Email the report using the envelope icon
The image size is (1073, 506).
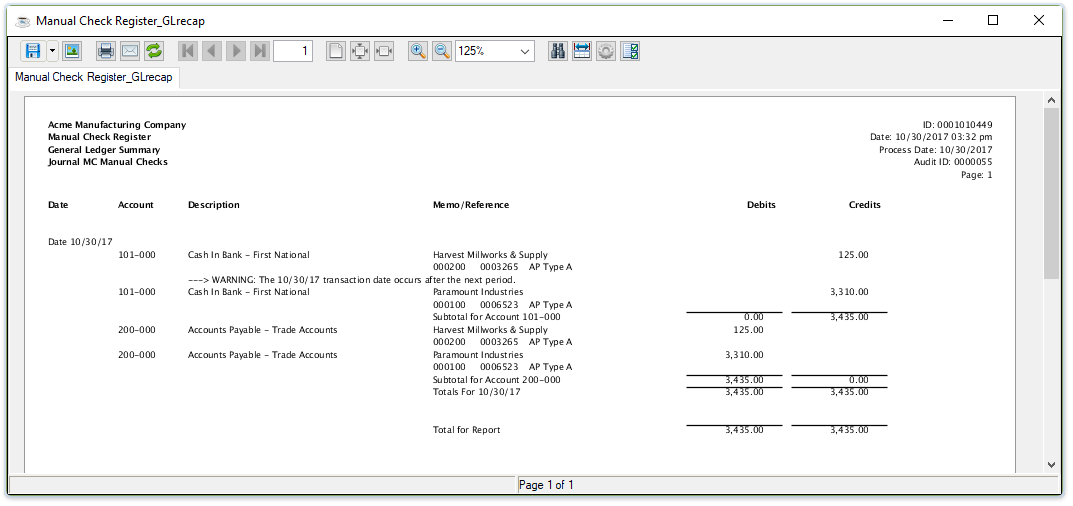coord(130,51)
